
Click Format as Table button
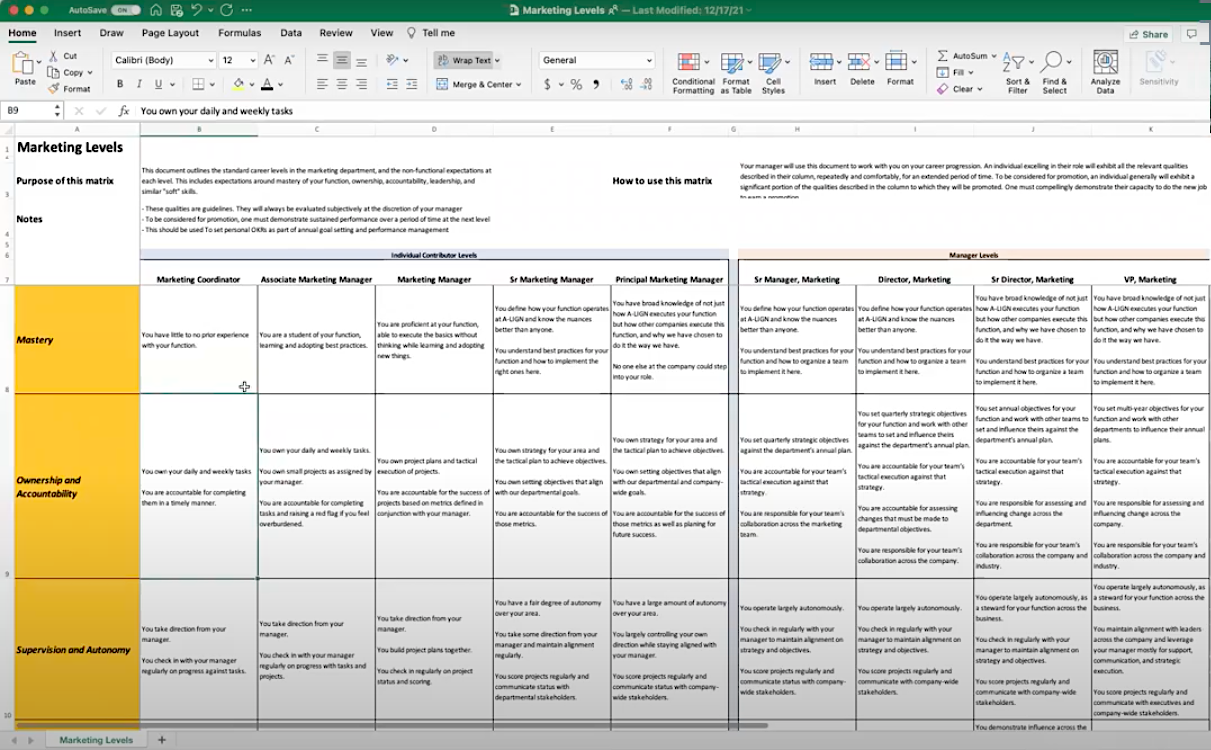[735, 72]
